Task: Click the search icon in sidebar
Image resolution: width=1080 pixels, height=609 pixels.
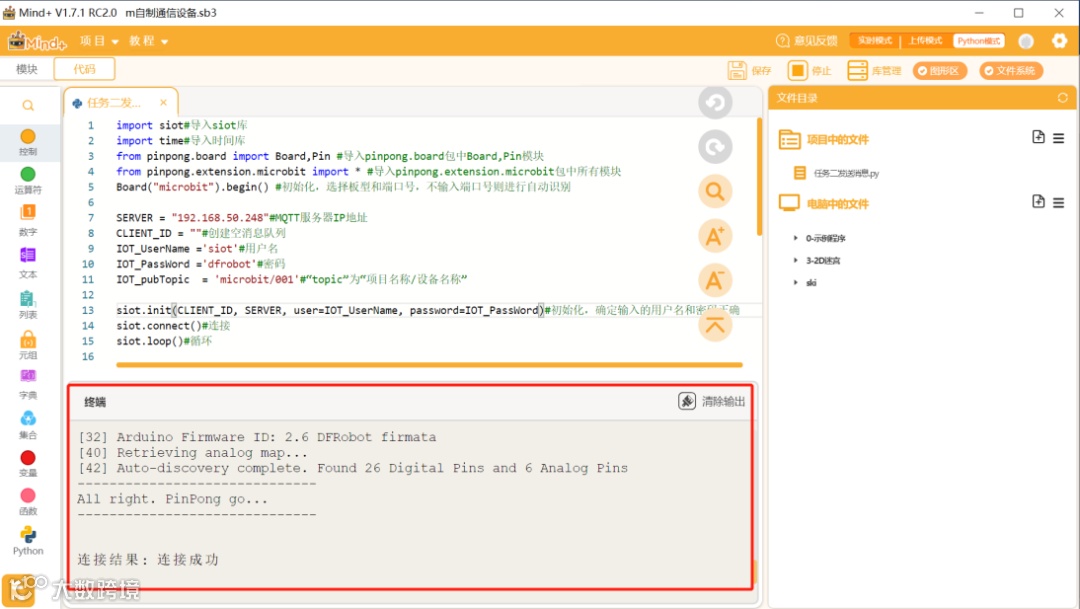Action: [x=28, y=105]
